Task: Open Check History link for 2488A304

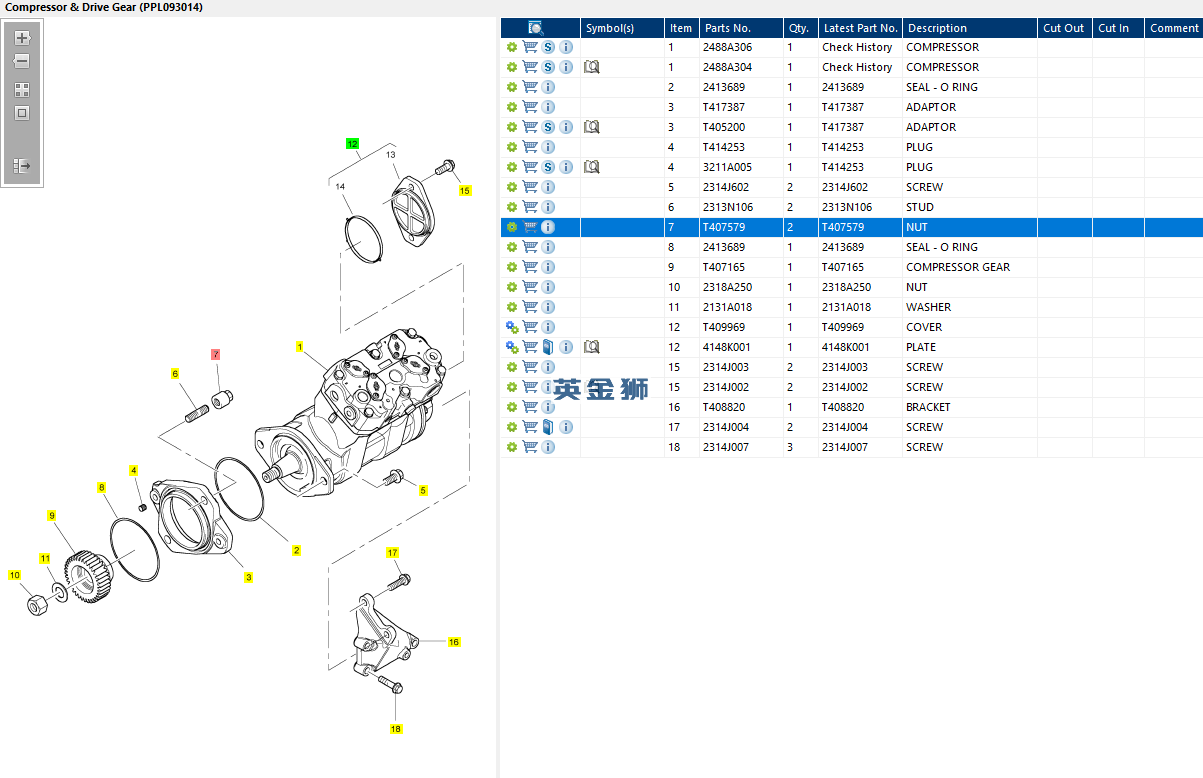Action: [857, 67]
